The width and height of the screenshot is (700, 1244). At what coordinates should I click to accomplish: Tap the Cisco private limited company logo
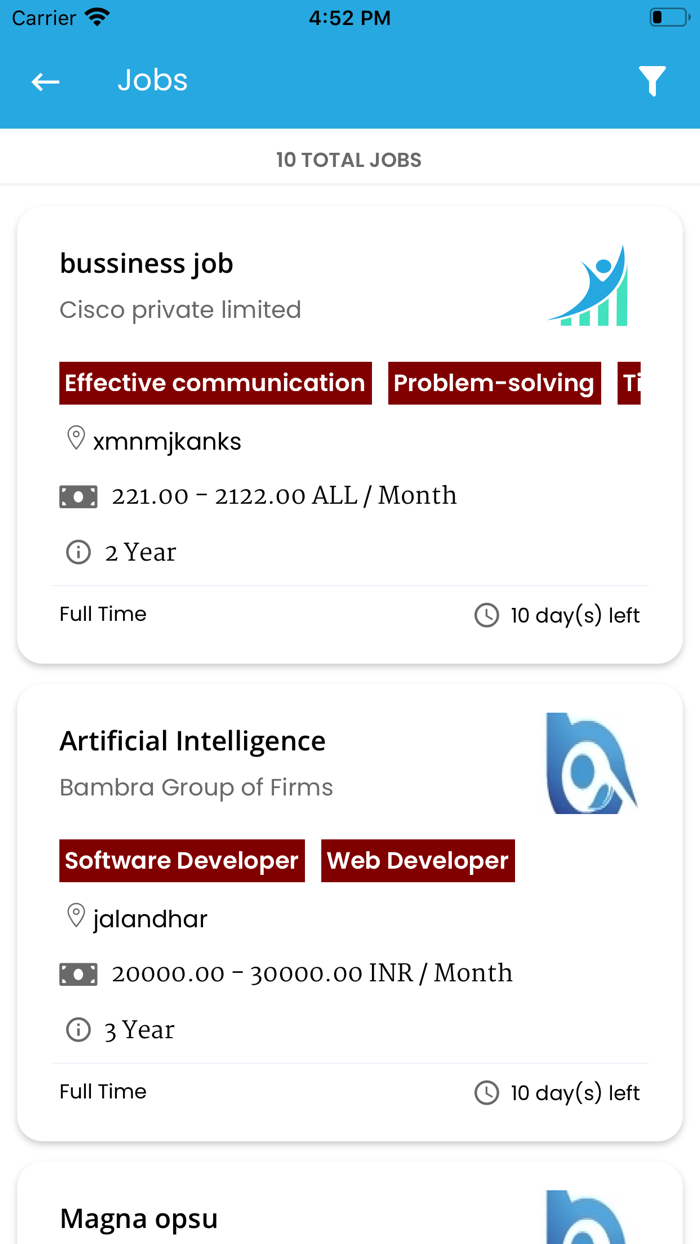[x=591, y=286]
